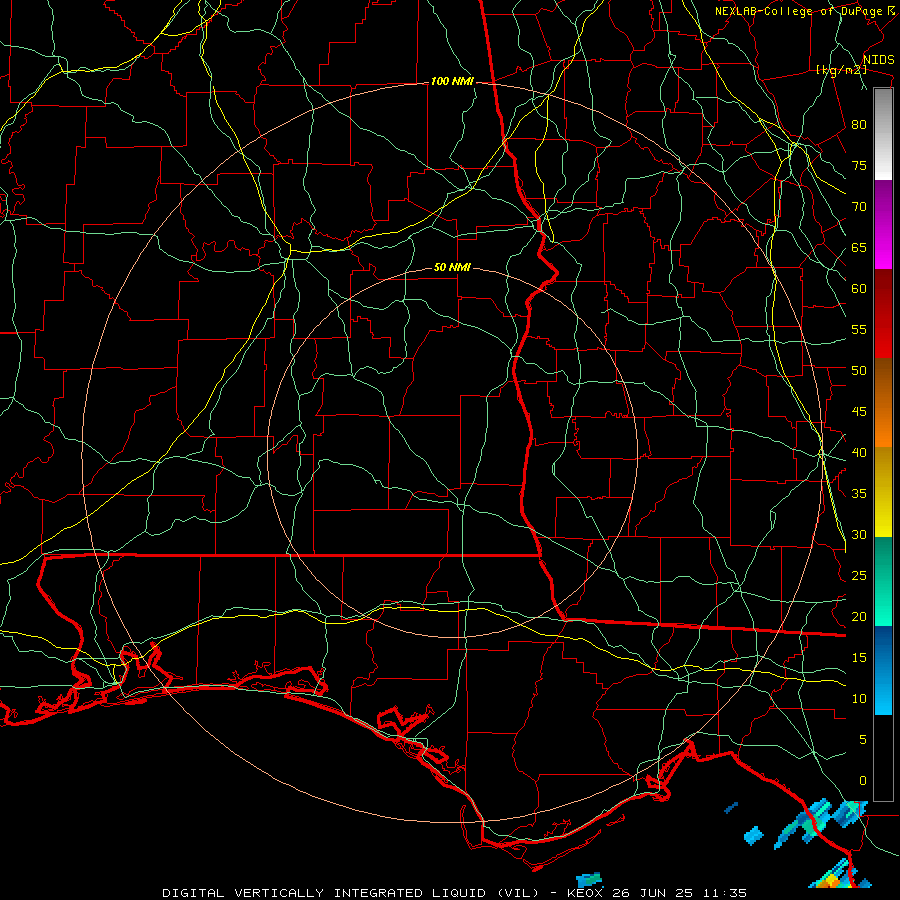This screenshot has height=900, width=900.
Task: Click the 26 JUN 25 date in the footer
Action: [x=653, y=893]
